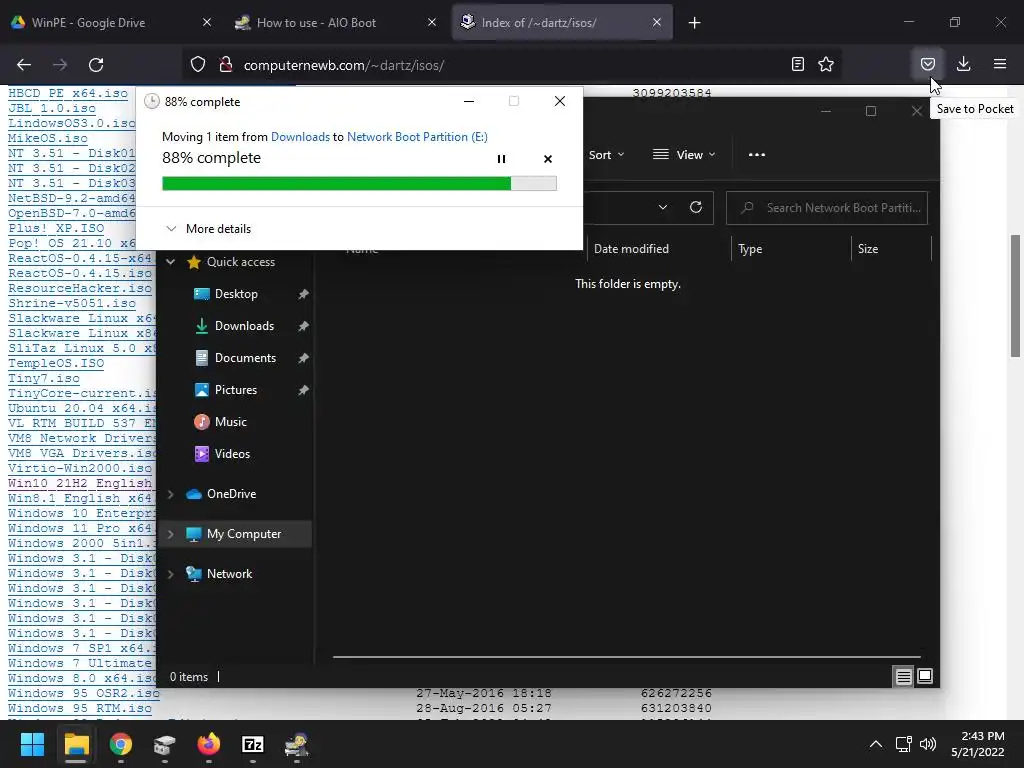Click the Windows 95 RTM.iso link
The height and width of the screenshot is (768, 1024).
80,708
